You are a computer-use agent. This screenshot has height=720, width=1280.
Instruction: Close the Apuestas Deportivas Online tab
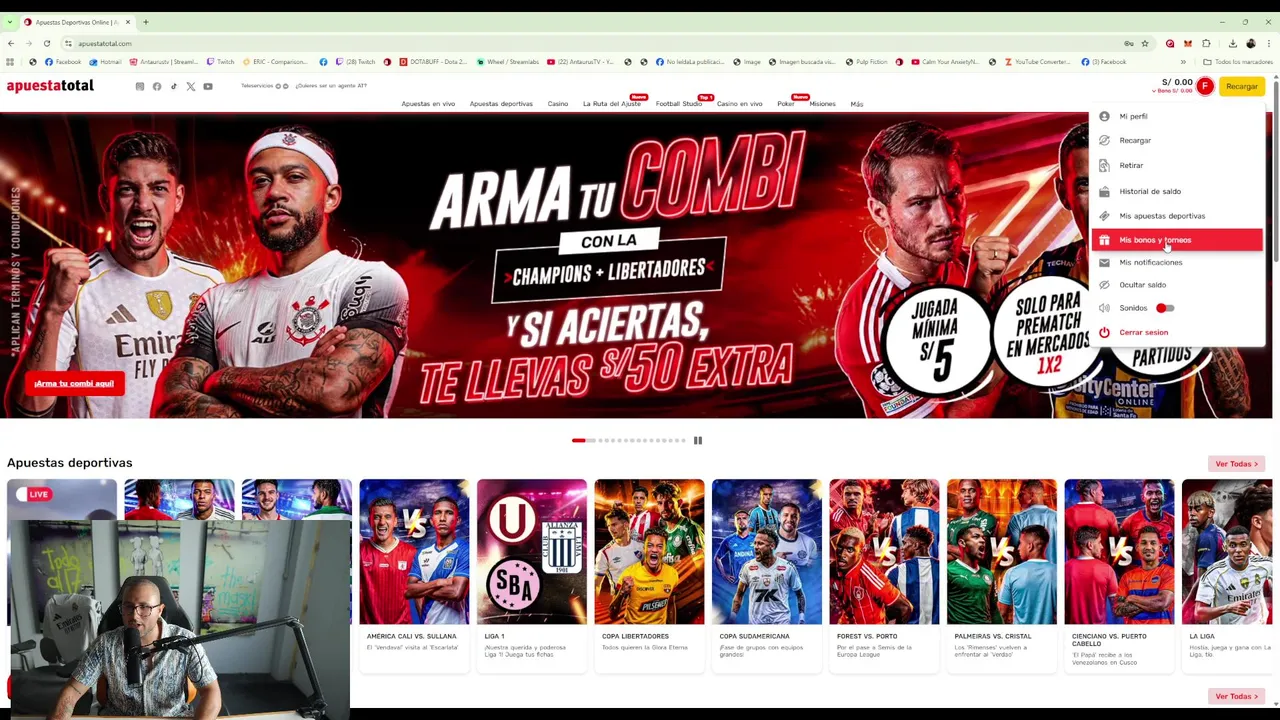[127, 22]
